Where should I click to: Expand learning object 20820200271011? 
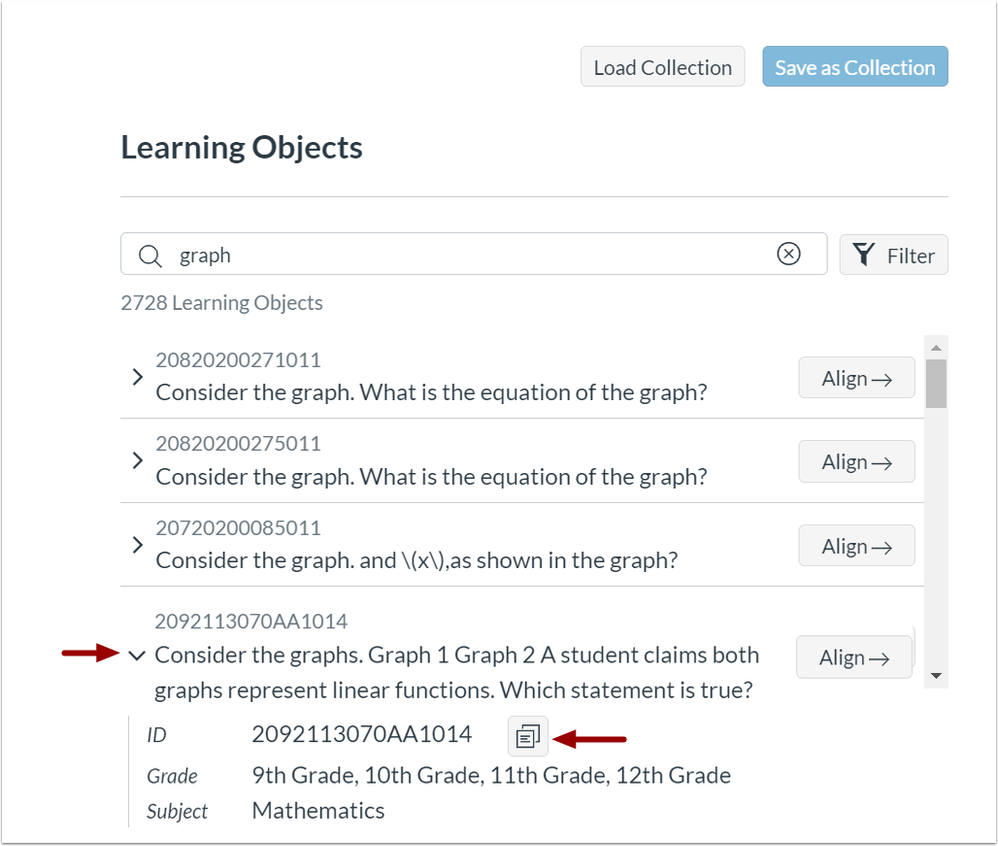pos(138,377)
